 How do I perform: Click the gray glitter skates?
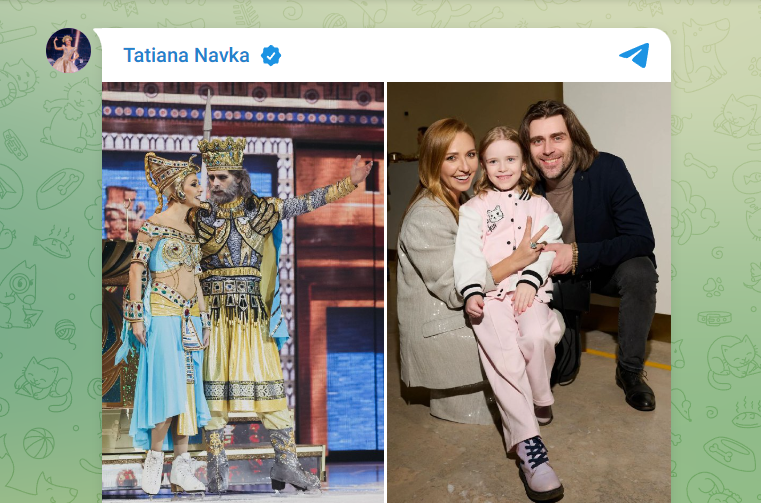(x=289, y=460)
